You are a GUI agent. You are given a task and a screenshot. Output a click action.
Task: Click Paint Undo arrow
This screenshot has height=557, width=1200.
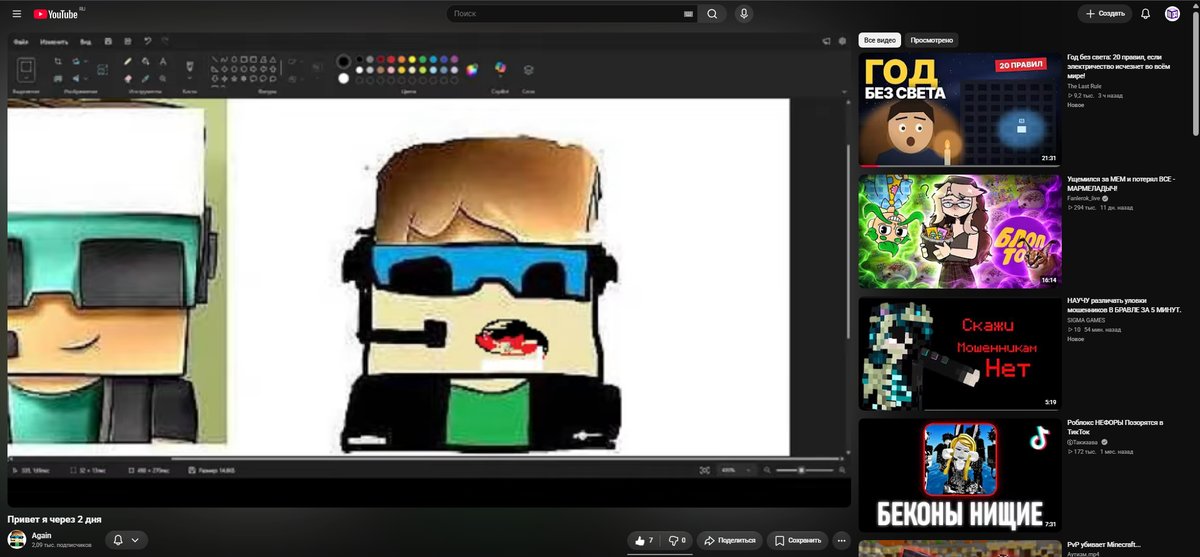coord(148,40)
